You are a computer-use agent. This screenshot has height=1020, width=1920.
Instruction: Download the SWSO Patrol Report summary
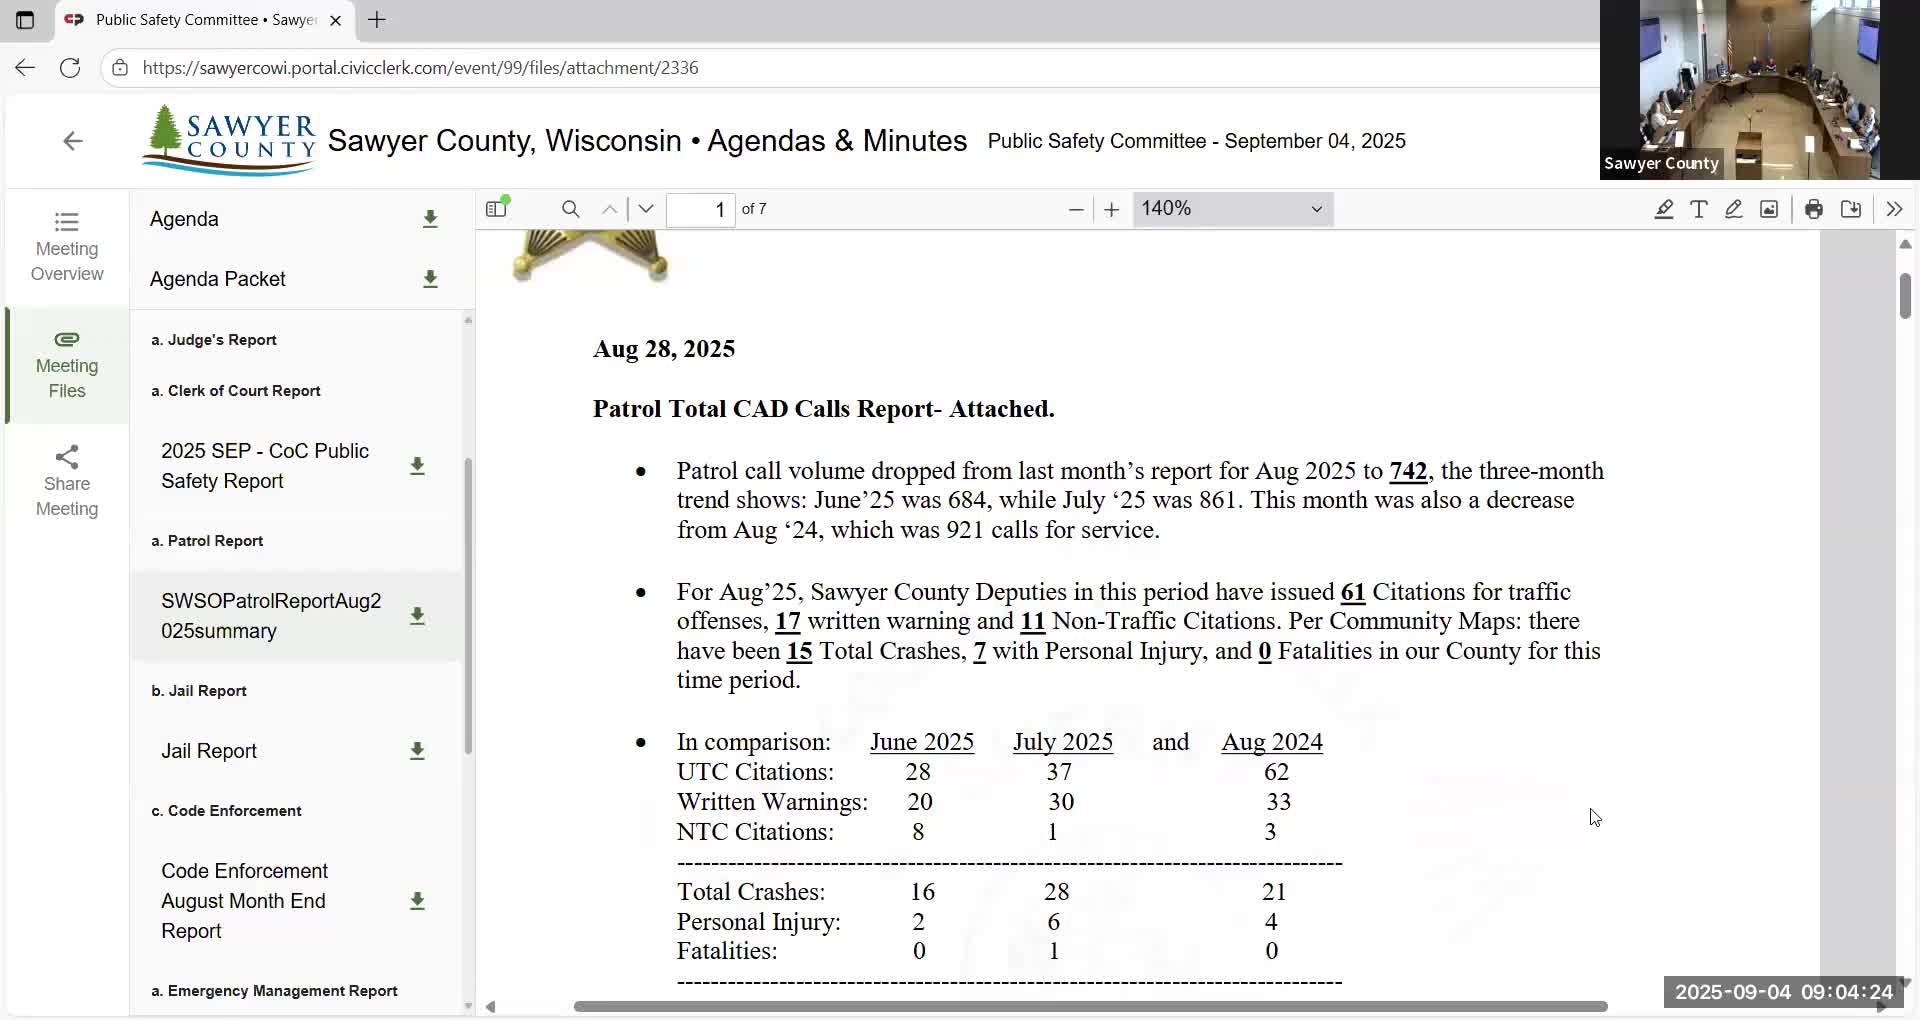(x=417, y=616)
